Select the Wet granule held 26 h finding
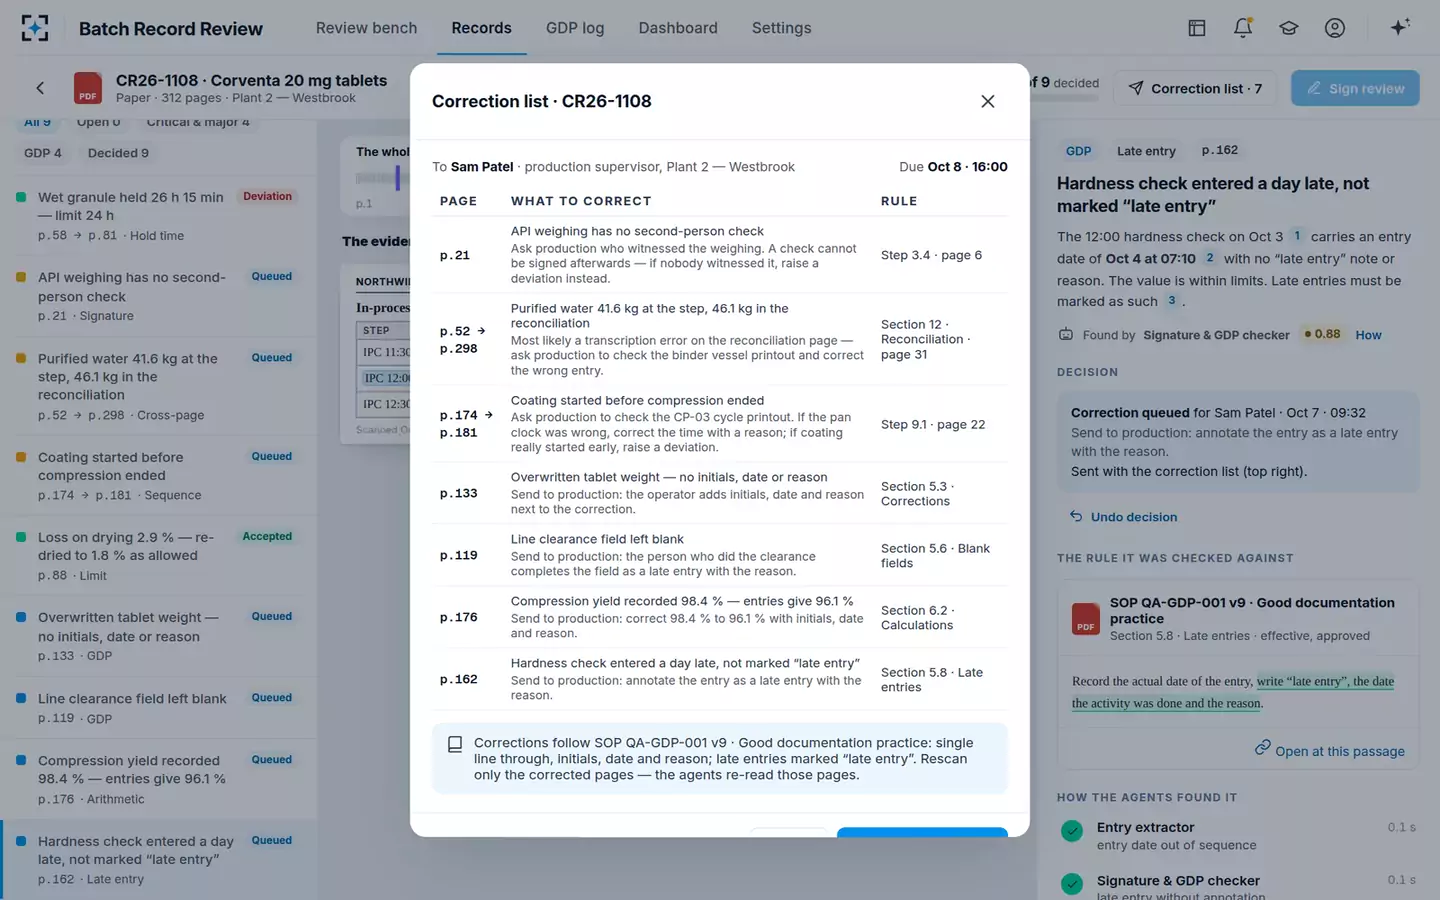 pos(160,216)
